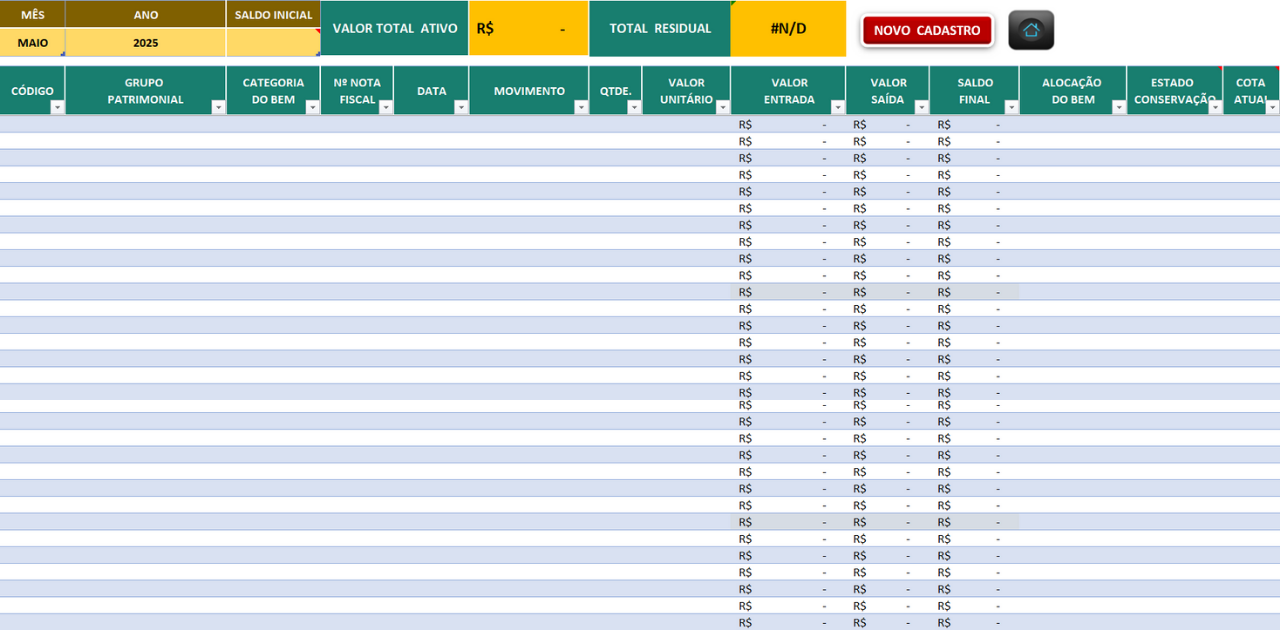The height and width of the screenshot is (630, 1280).
Task: Open the CÓDIGO column filter dropdown
Action: (57, 107)
